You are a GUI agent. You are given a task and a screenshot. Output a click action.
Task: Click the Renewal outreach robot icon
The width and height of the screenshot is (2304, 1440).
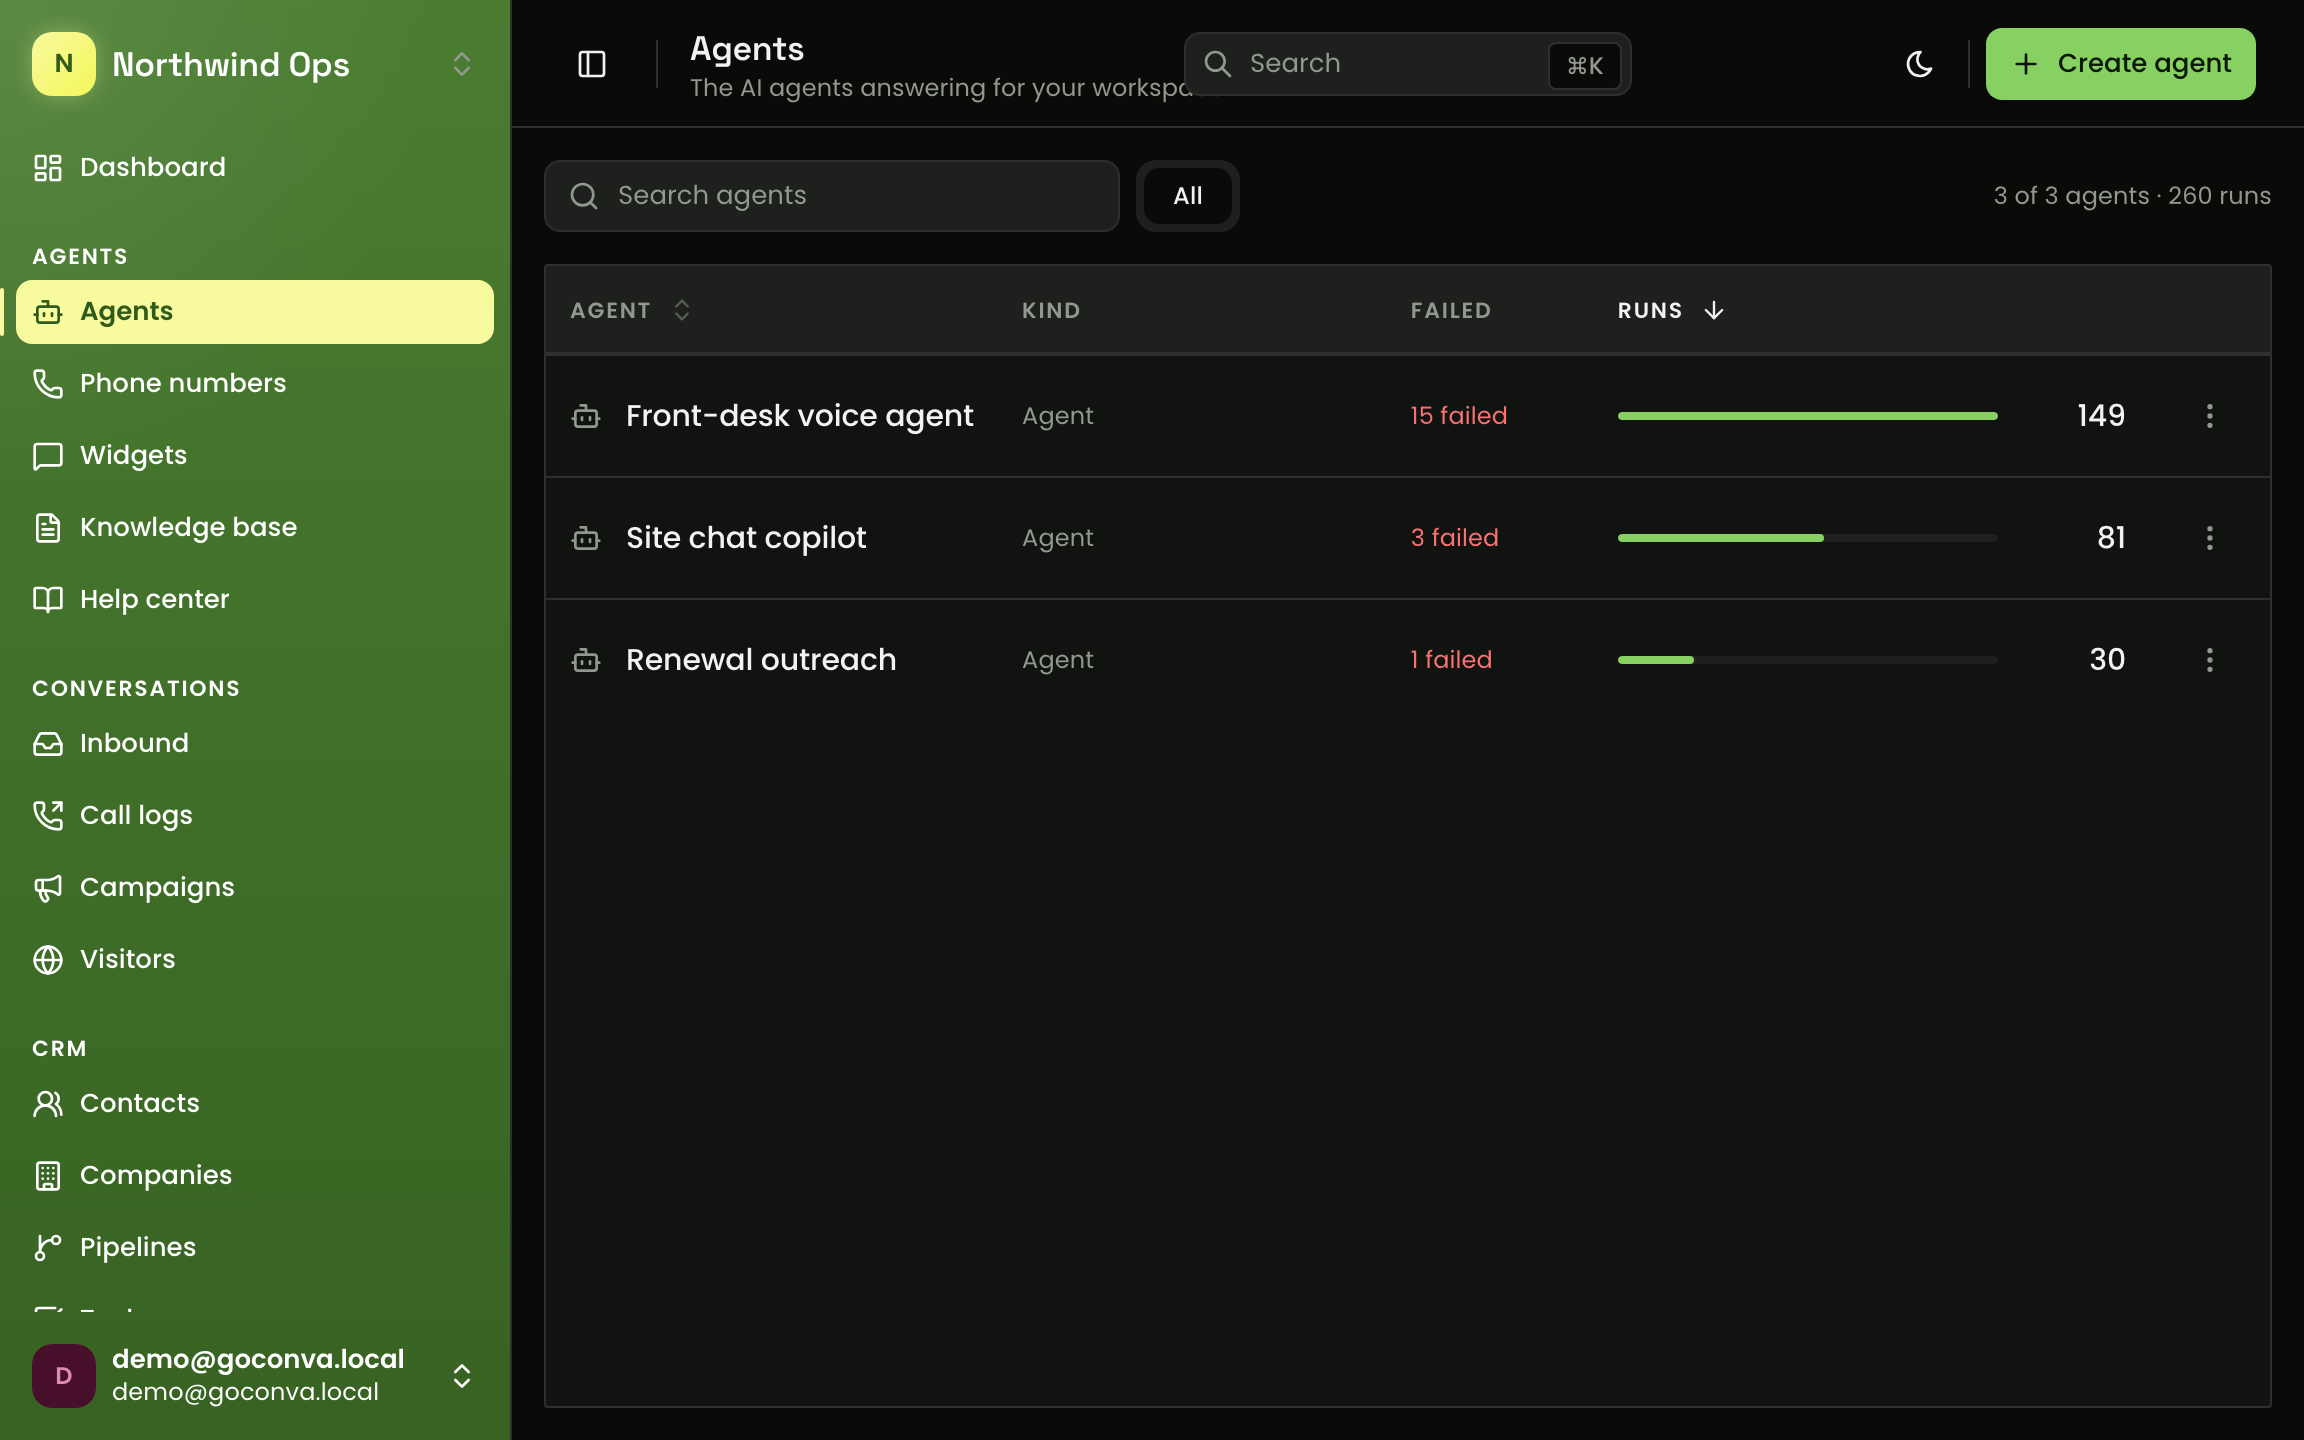[x=586, y=660]
